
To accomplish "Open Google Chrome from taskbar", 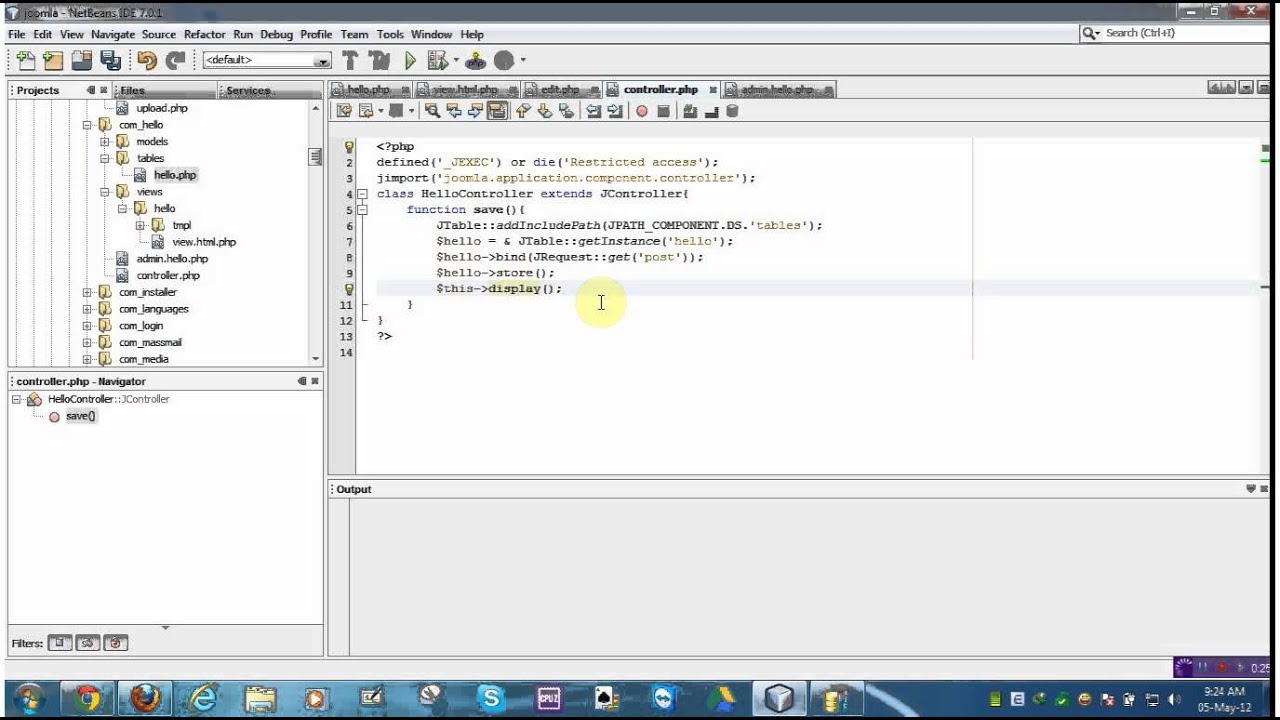I will click(88, 698).
